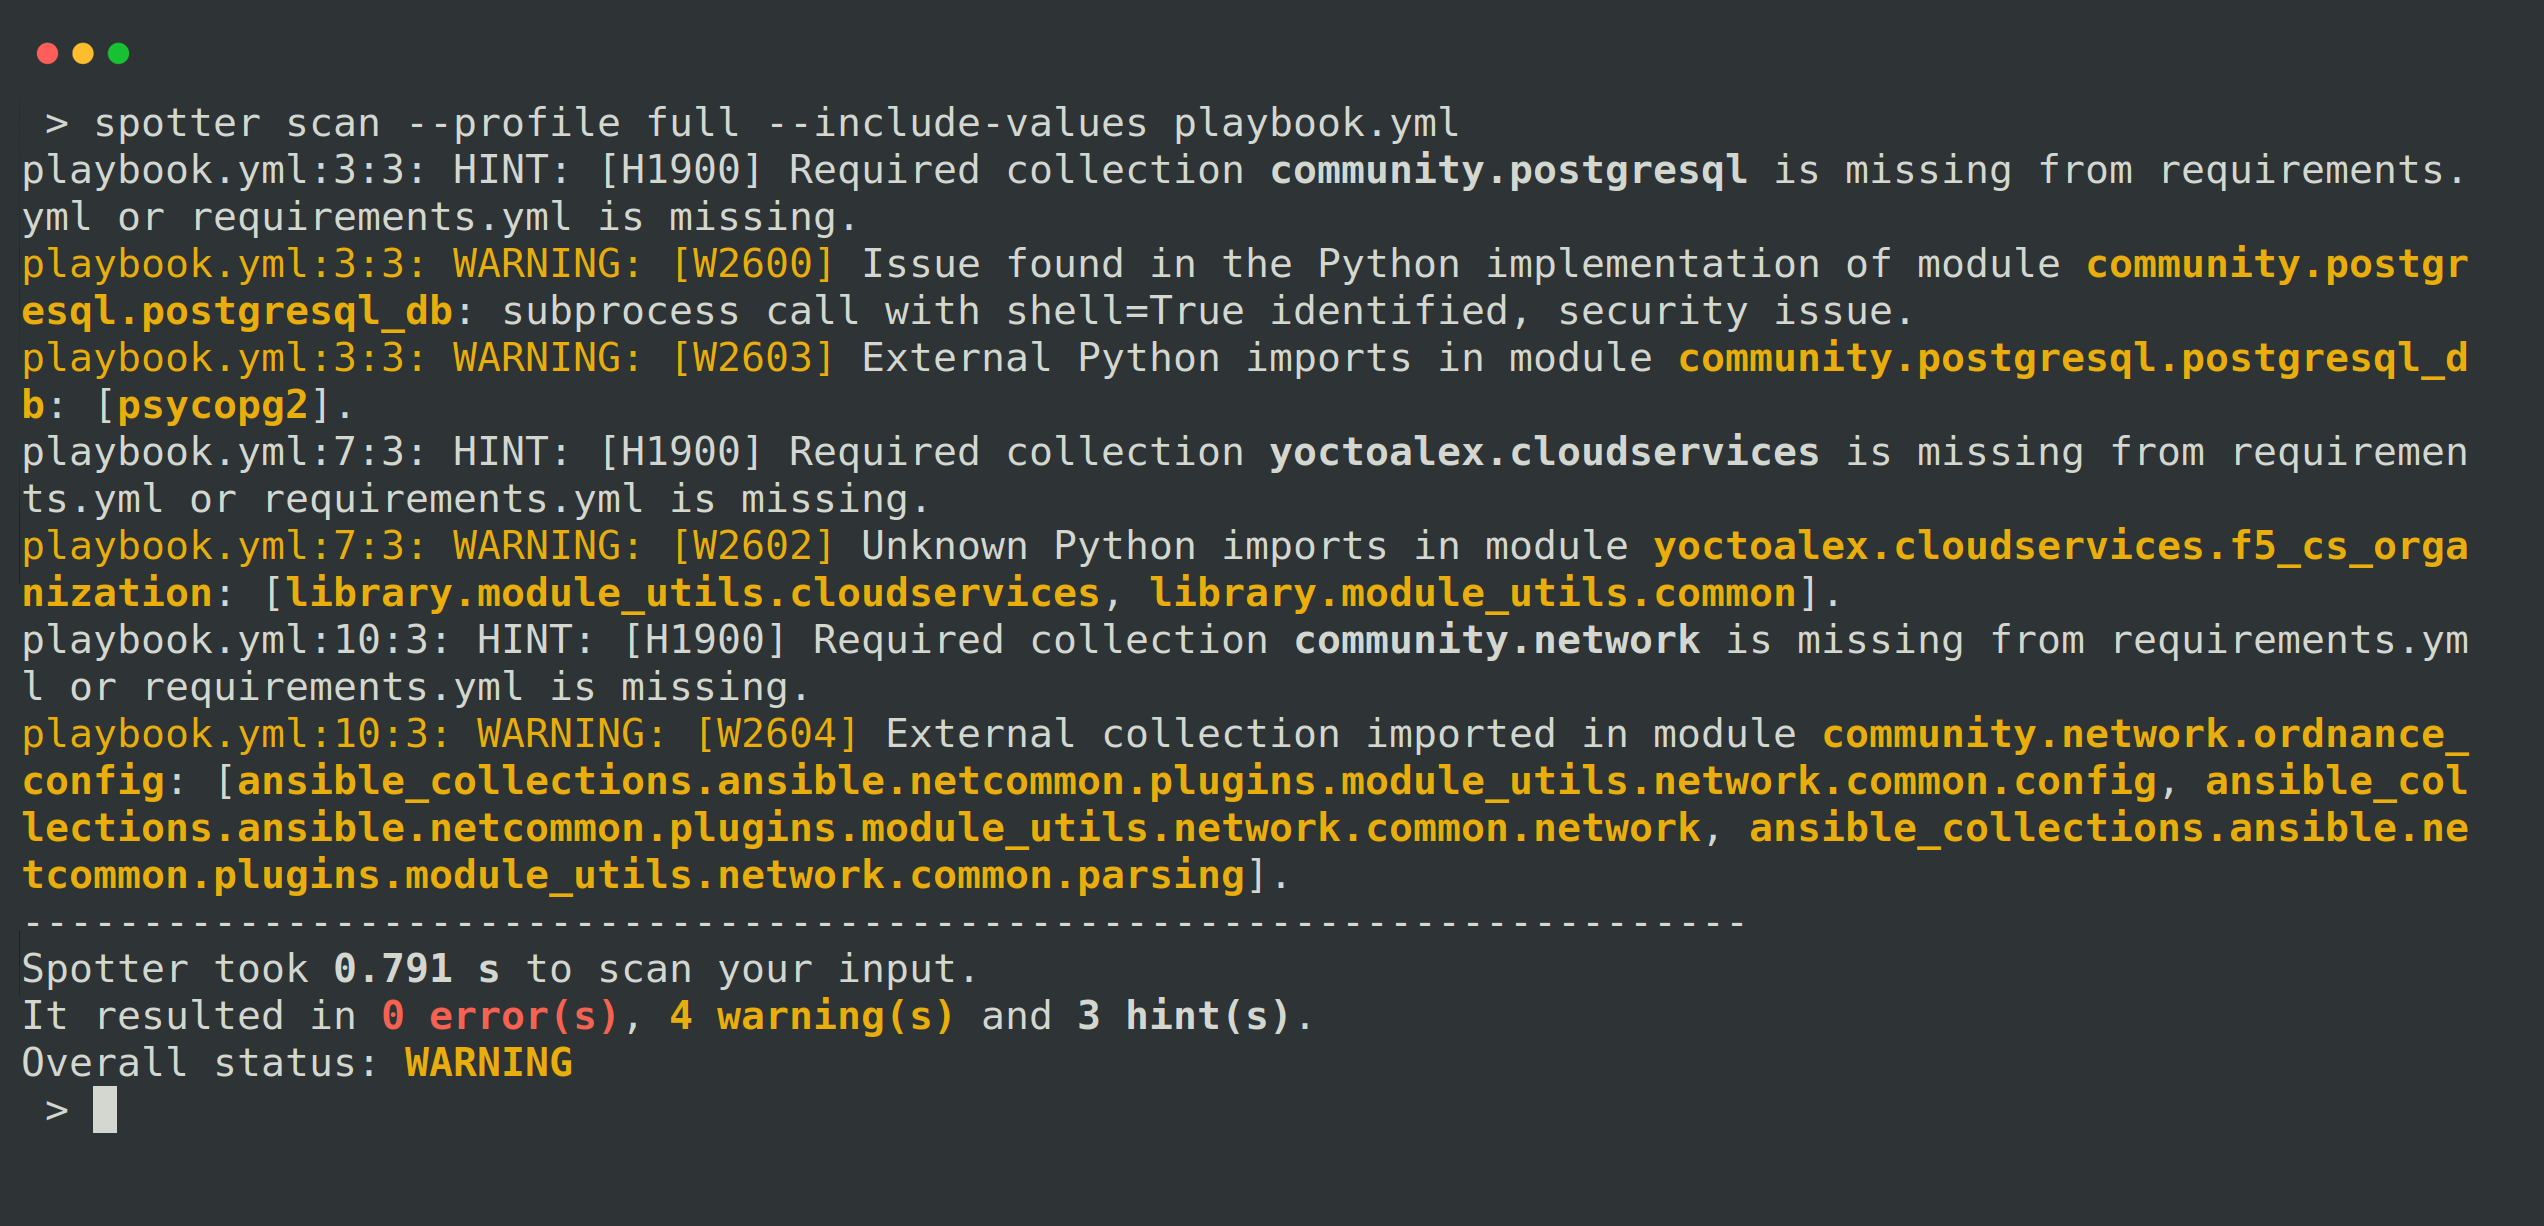Click the psycopg2 import name

pos(213,406)
